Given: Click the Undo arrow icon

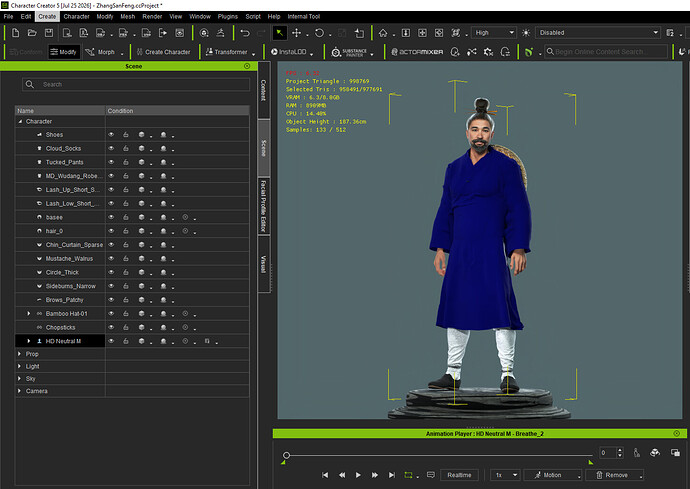Looking at the screenshot, I should [245, 33].
